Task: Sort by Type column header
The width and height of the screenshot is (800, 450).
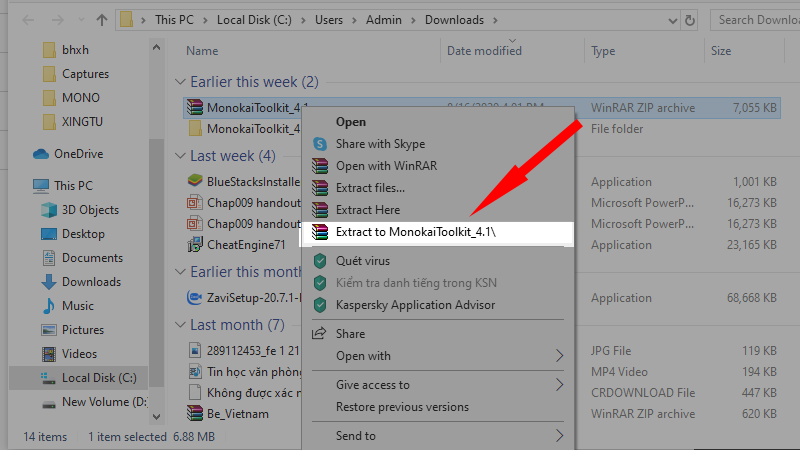Action: 603,51
